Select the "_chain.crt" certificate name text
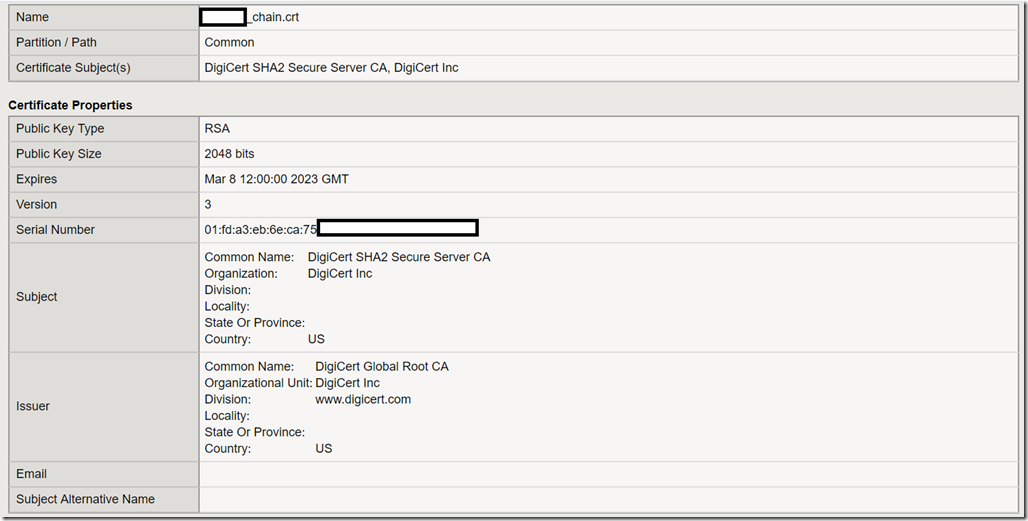1028x521 pixels. 273,18
